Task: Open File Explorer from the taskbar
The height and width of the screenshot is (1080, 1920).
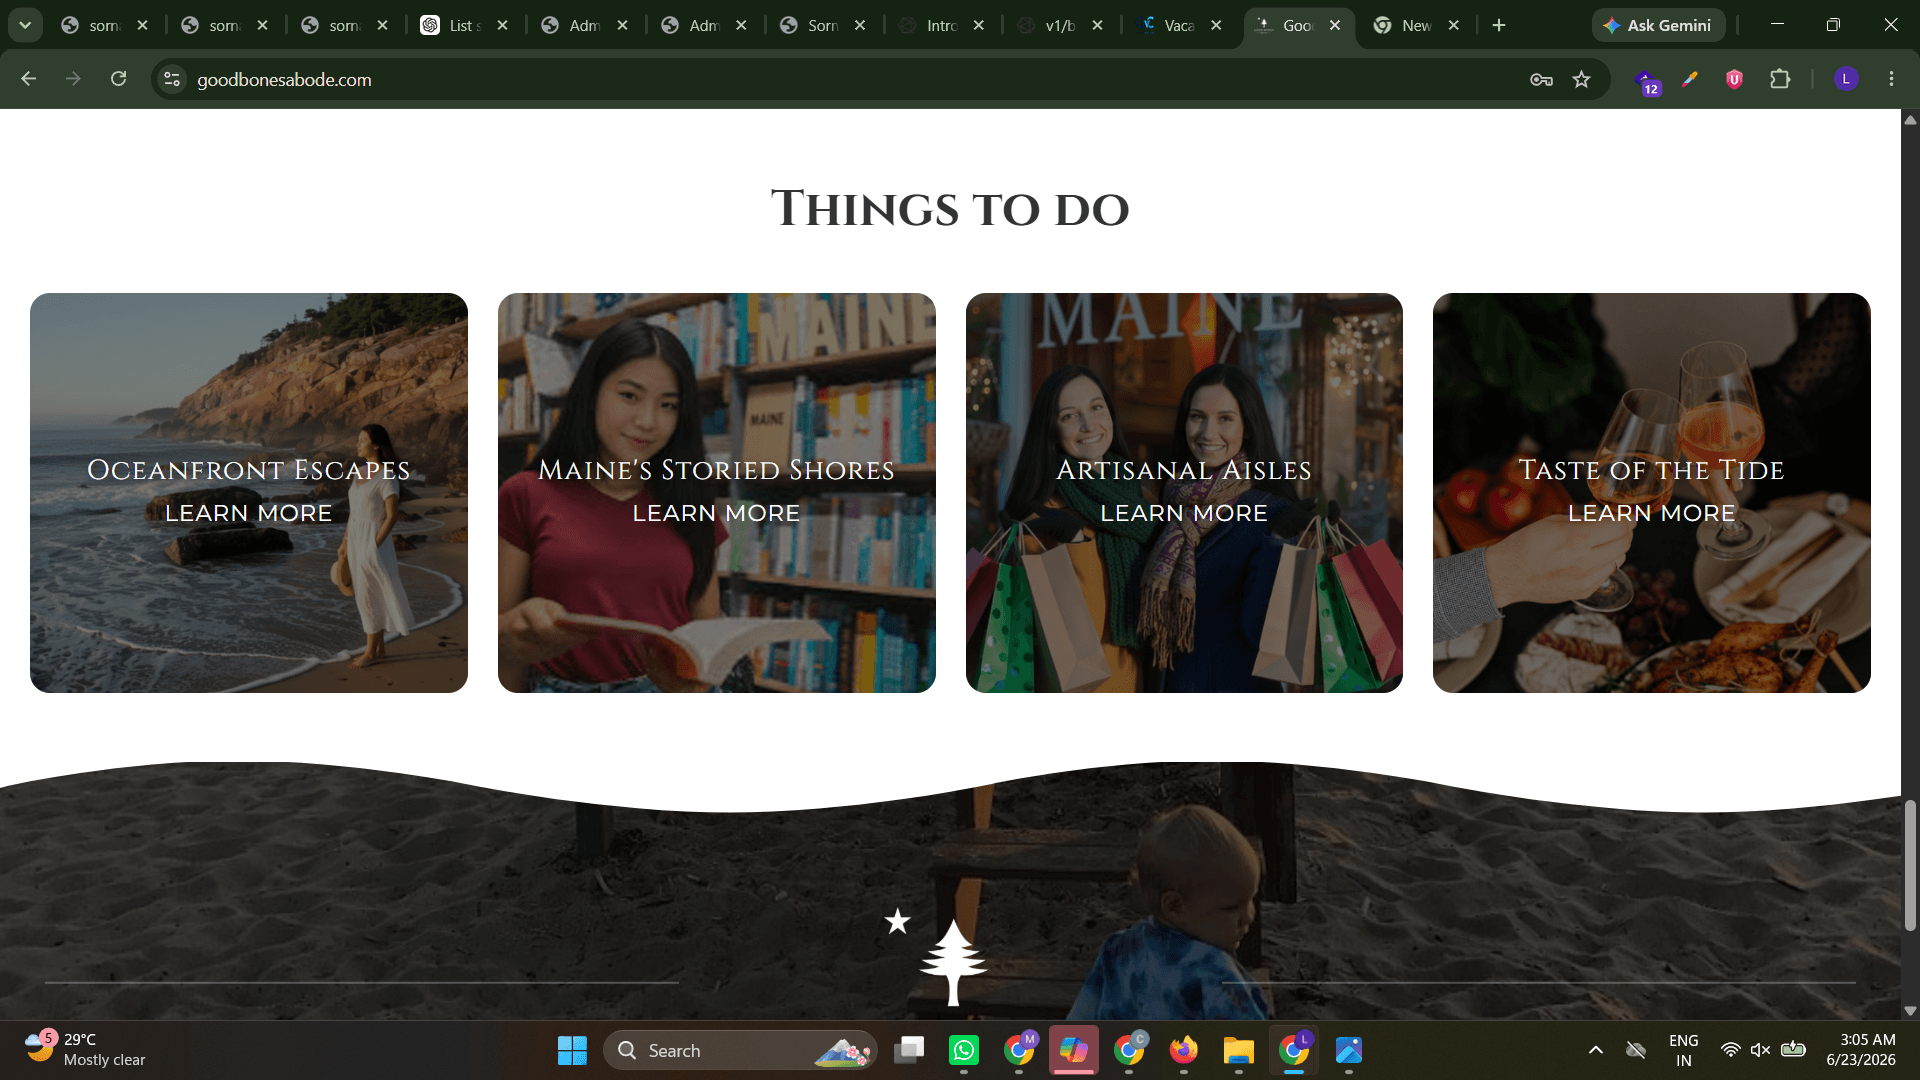Action: click(x=1238, y=1050)
